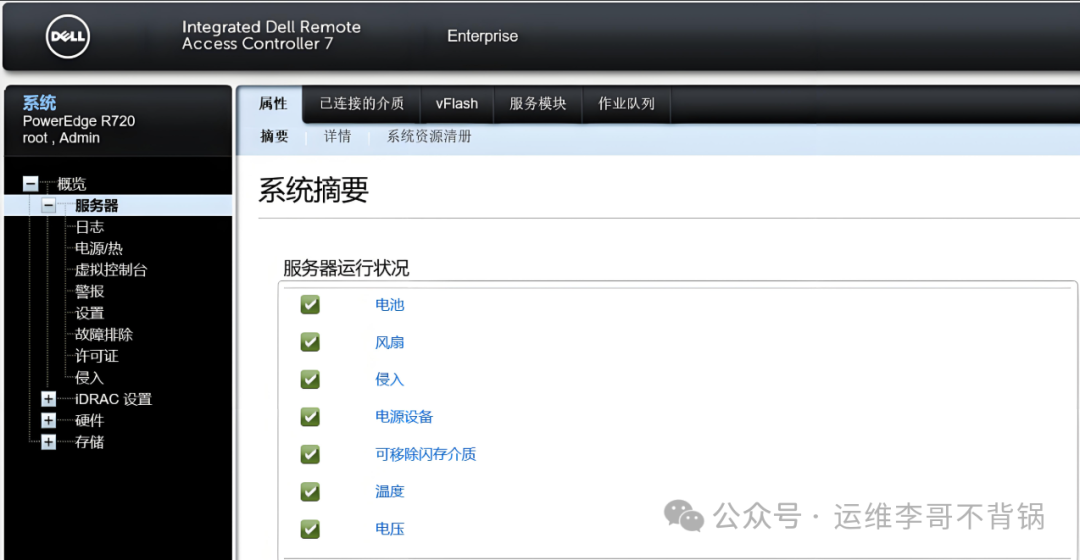This screenshot has height=560, width=1080.
Task: Switch to the 已连接的介质 tab
Action: (x=362, y=103)
